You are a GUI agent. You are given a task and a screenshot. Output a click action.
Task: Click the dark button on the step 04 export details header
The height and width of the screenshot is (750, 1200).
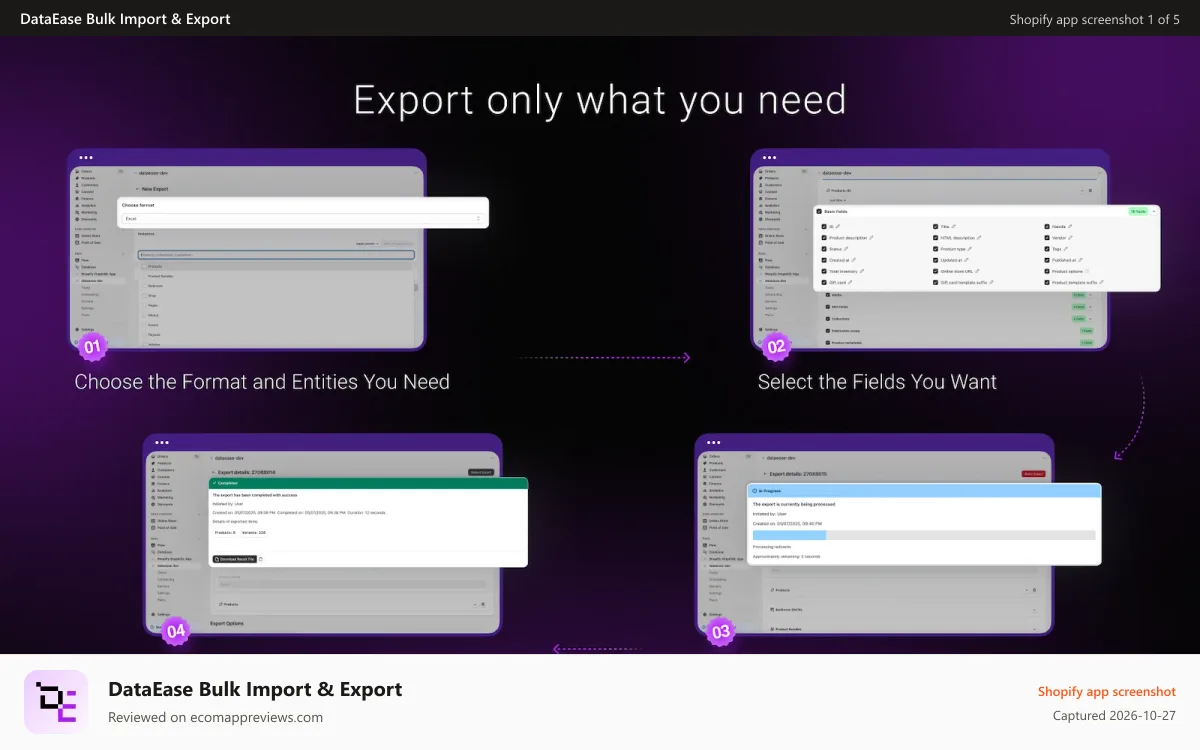[x=481, y=472]
